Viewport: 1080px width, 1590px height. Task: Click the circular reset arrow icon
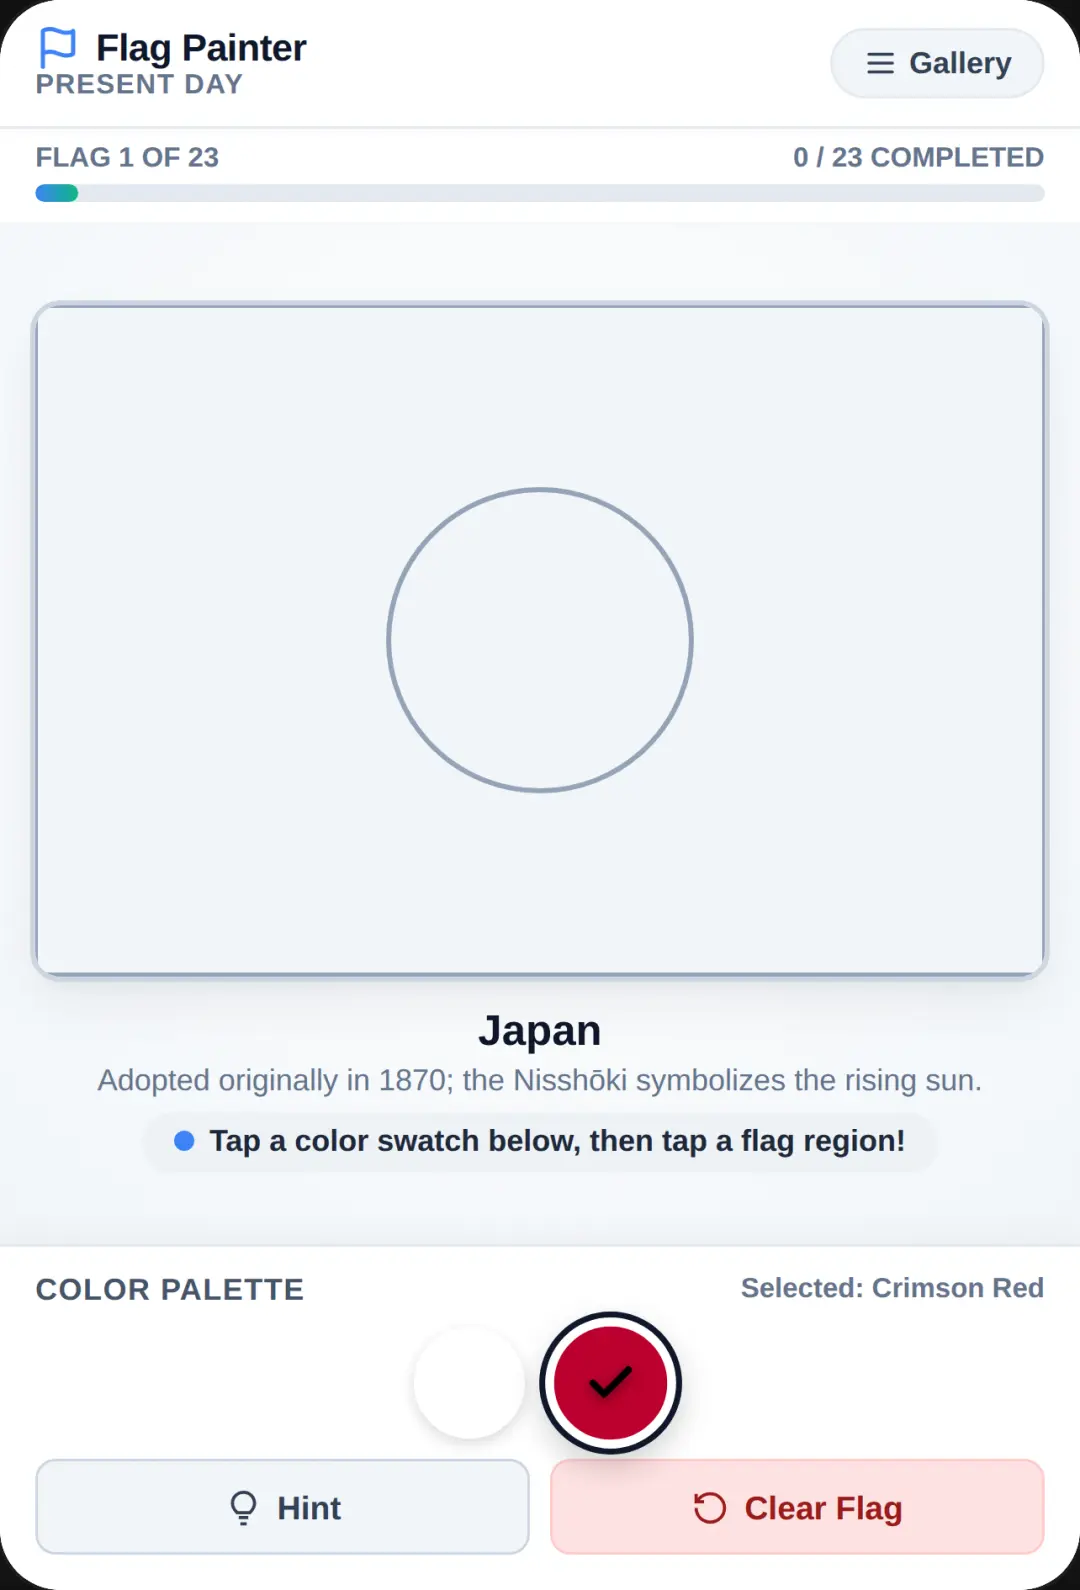709,1507
